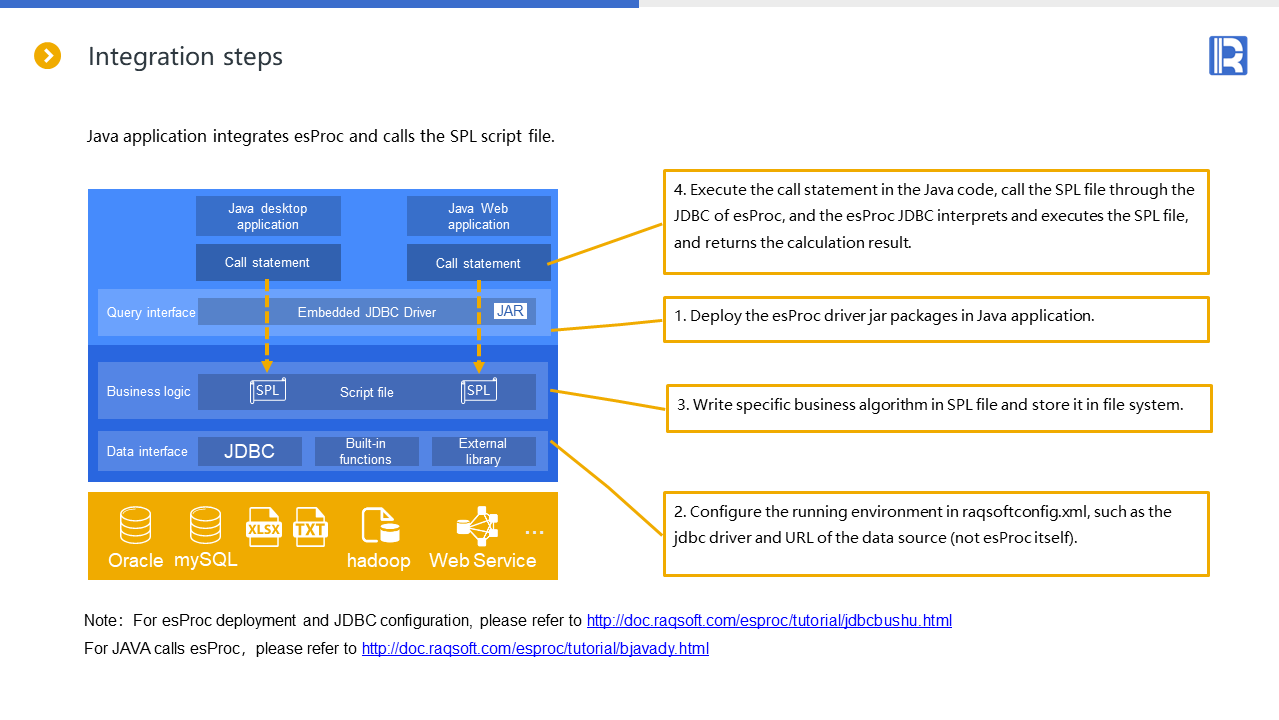The height and width of the screenshot is (720, 1279).
Task: Select Call statement under Java desktop application
Action: [x=268, y=262]
